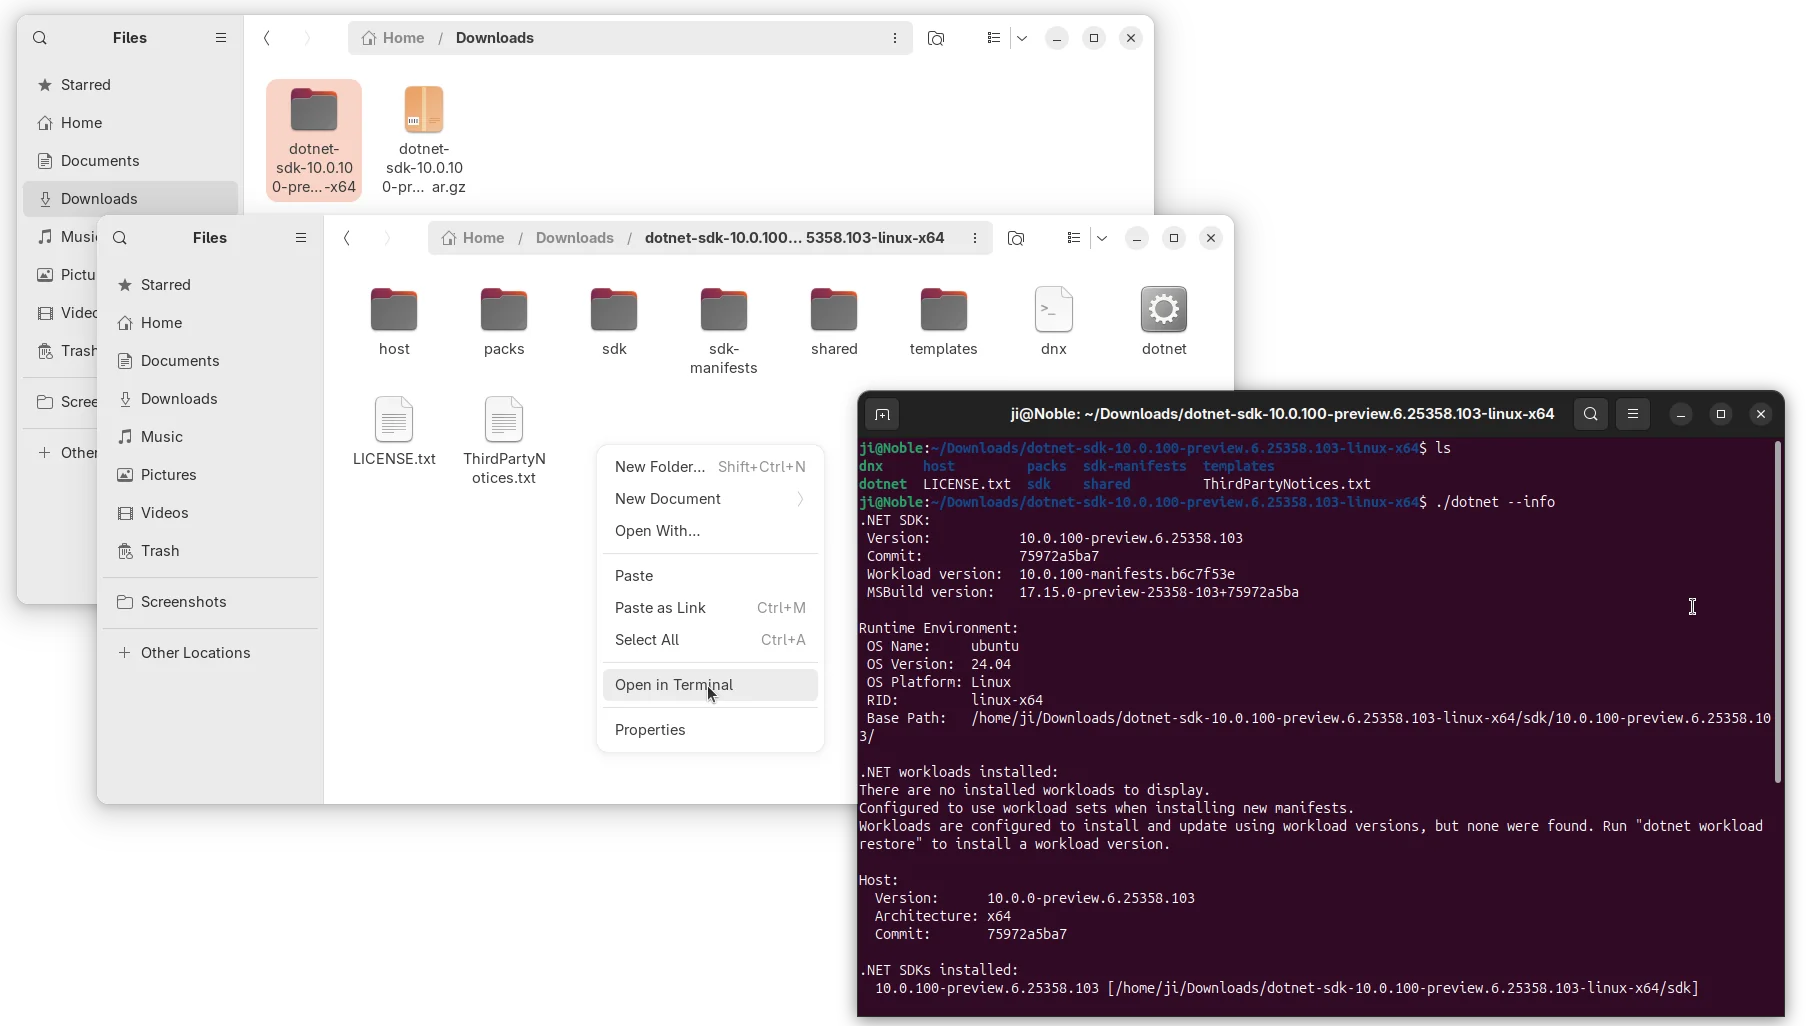Choose Open With from context menu
This screenshot has height=1026, width=1817.
coord(710,531)
